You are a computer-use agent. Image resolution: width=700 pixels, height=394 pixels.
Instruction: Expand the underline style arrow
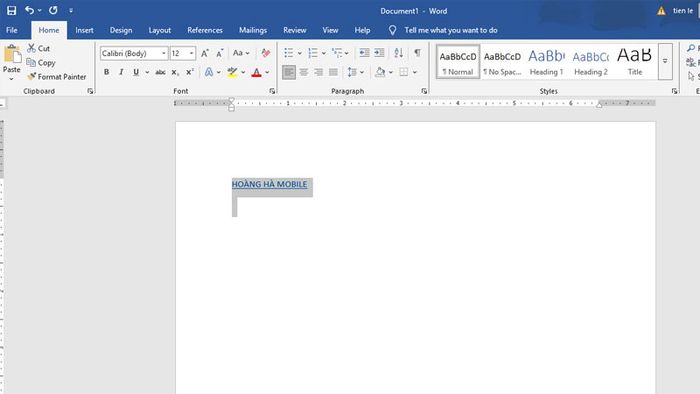[147, 72]
